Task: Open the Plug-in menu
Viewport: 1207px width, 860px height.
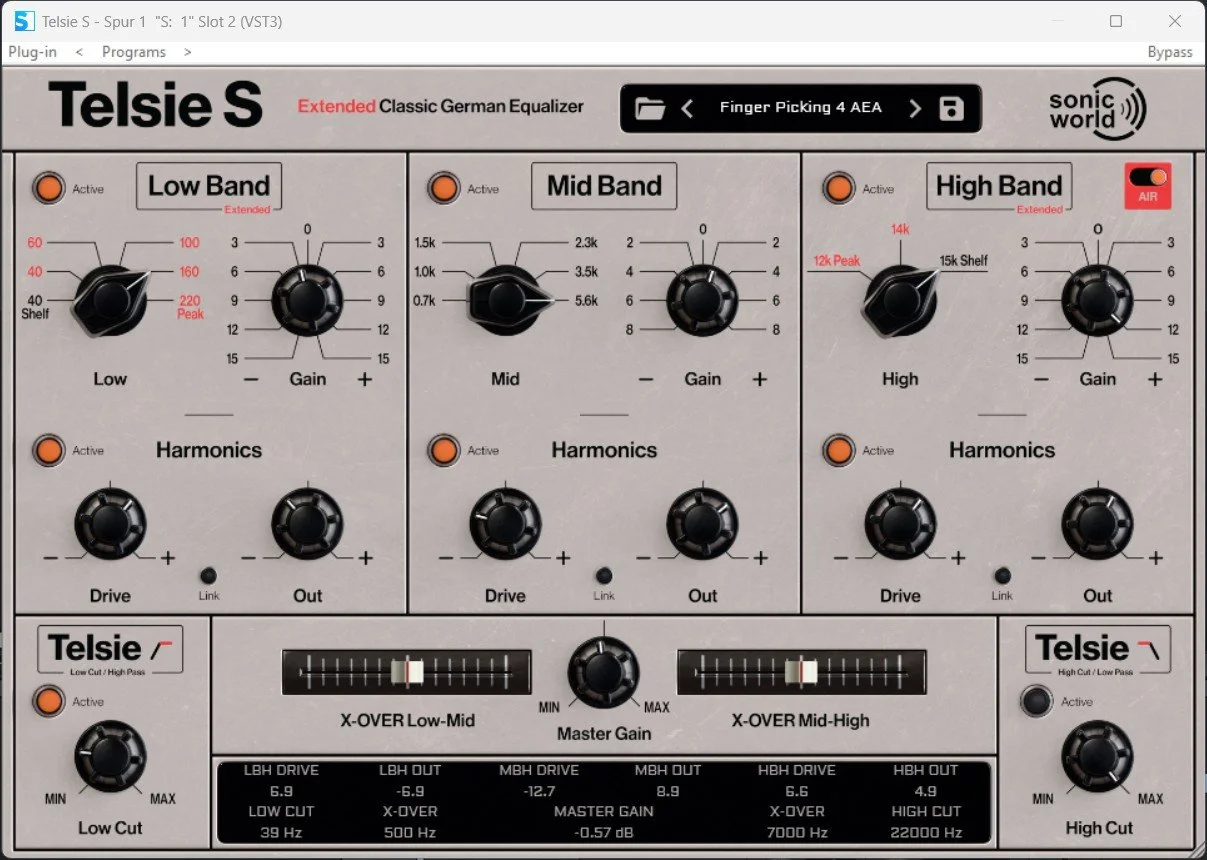Action: (x=32, y=51)
